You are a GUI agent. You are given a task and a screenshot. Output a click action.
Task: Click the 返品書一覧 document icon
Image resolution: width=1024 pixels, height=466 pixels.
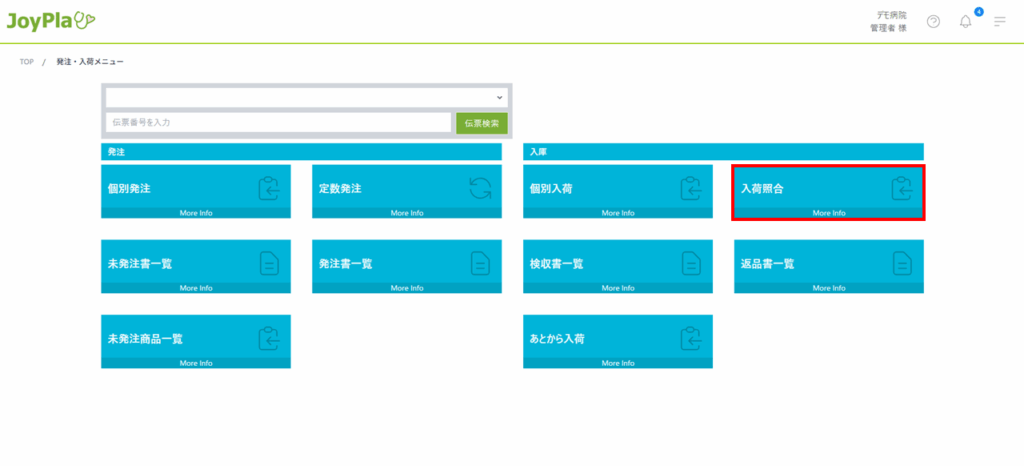coord(902,263)
